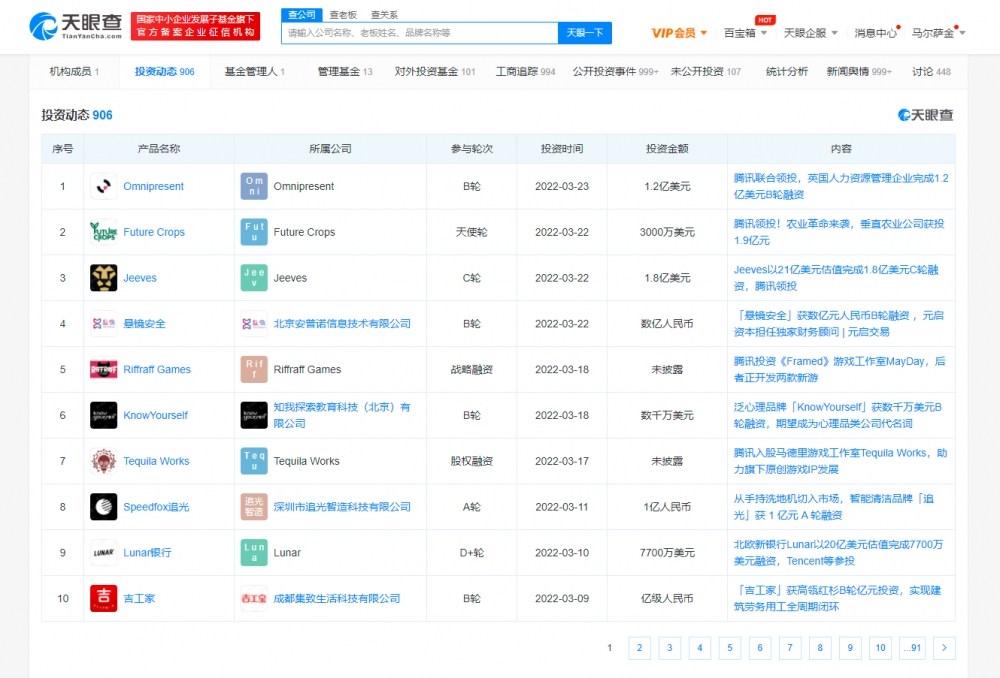The width and height of the screenshot is (1000, 678).
Task: Expand the 天眼企服 dropdown
Action: [810, 33]
